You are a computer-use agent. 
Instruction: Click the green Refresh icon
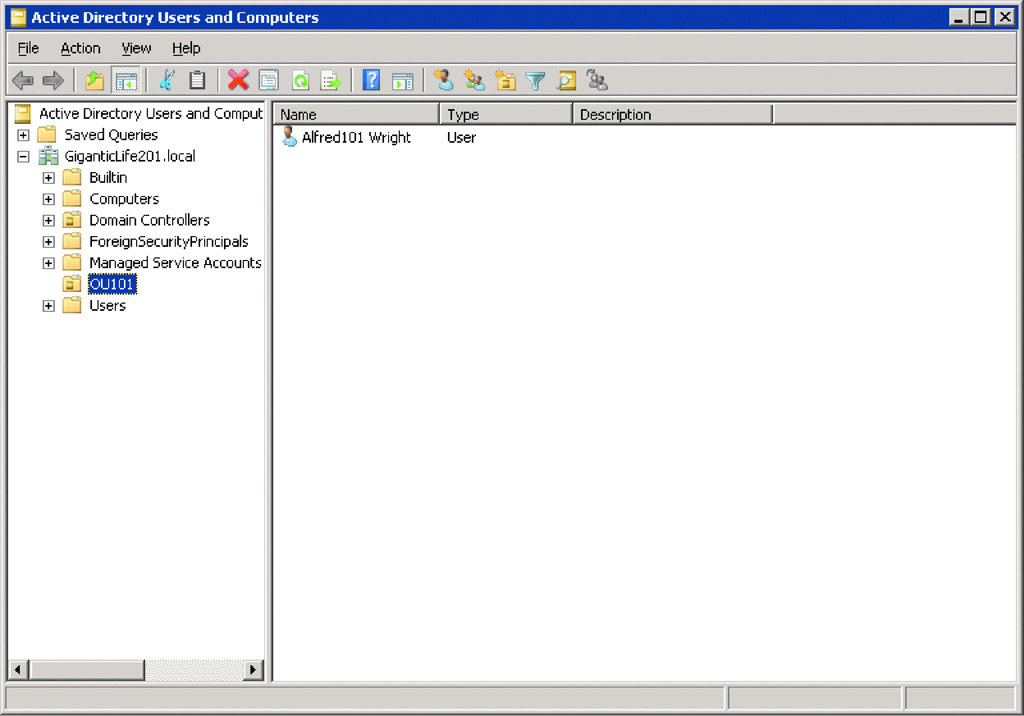300,81
